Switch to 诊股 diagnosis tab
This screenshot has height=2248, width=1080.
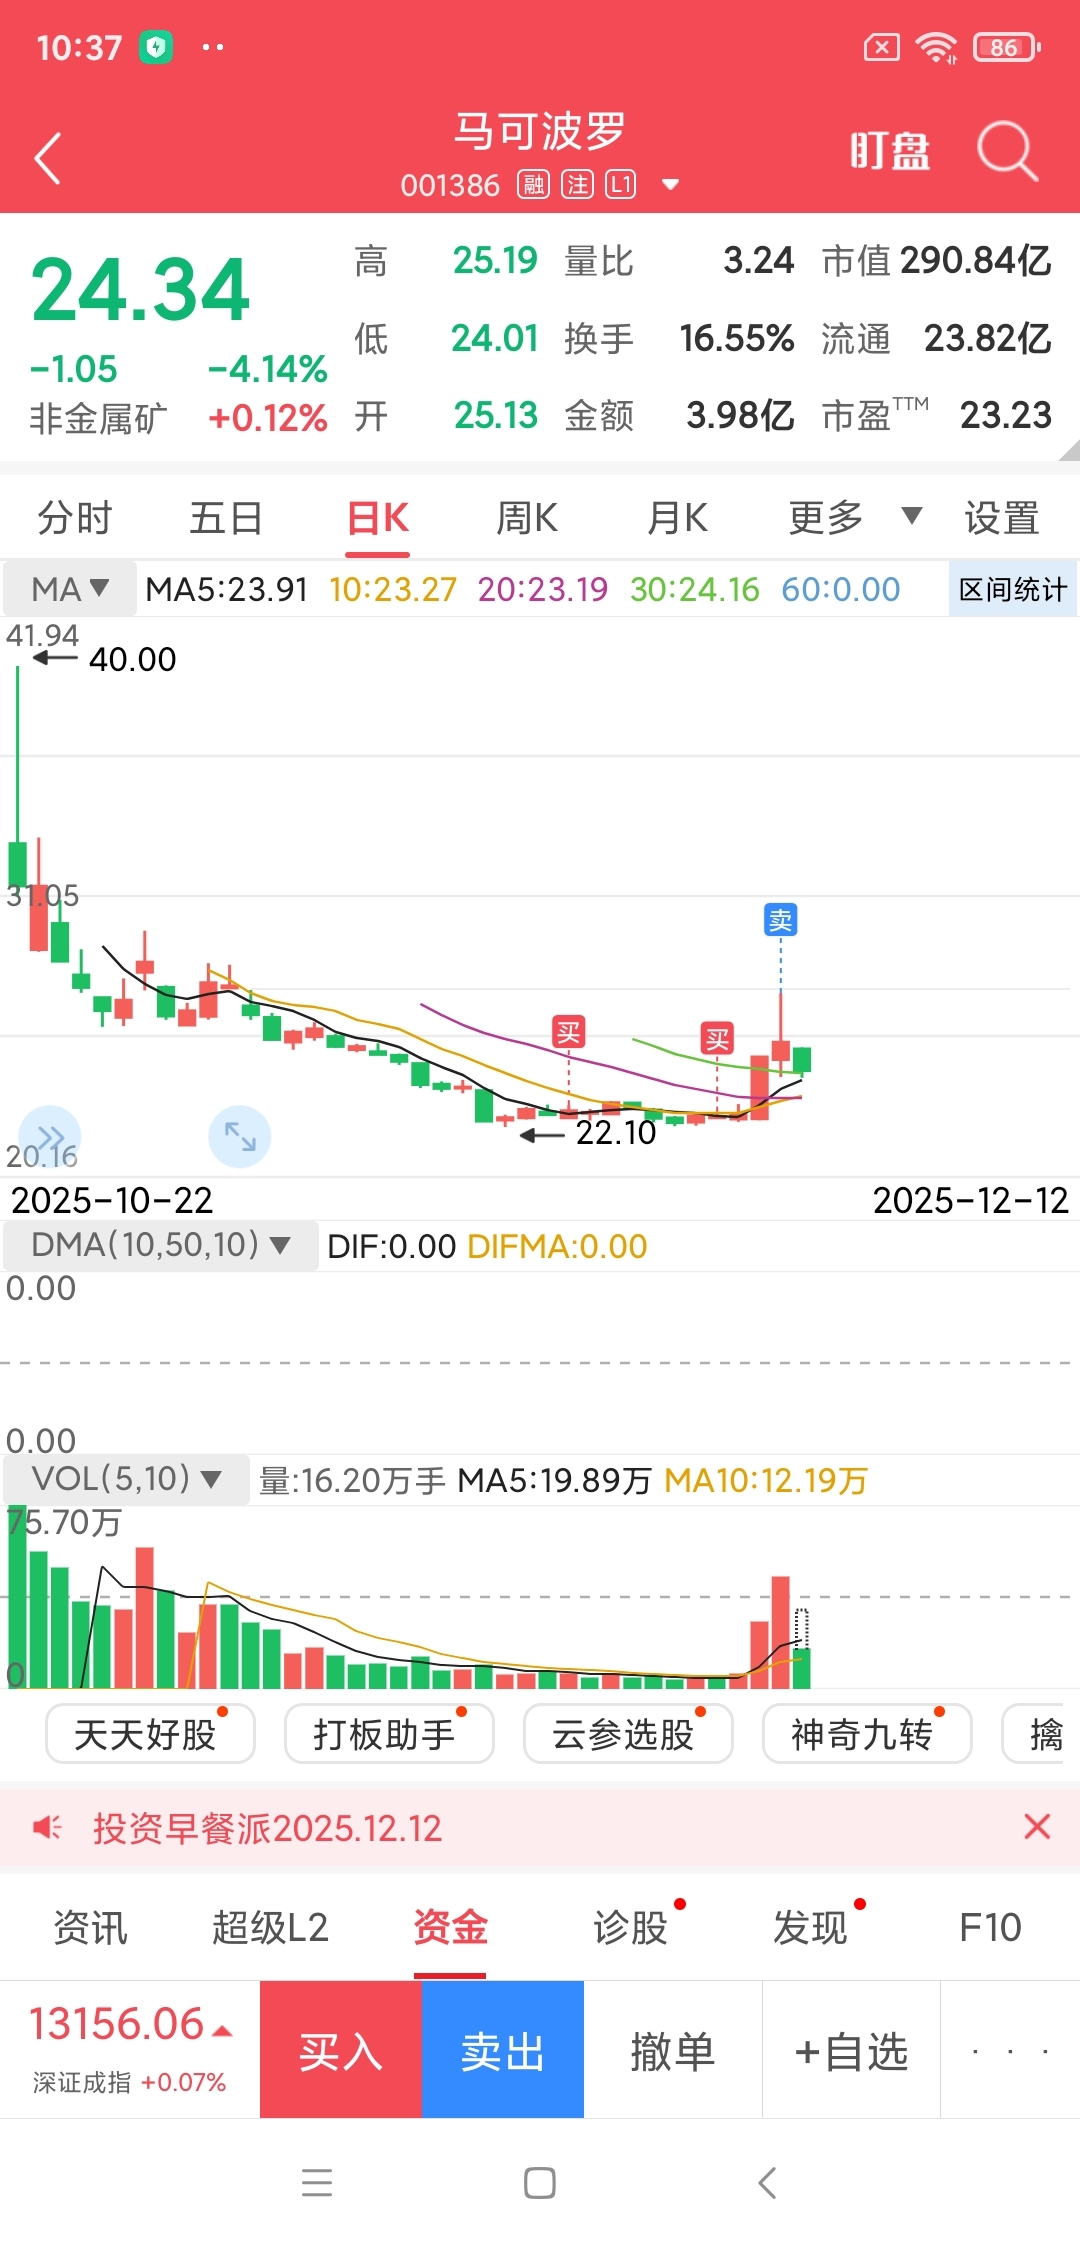click(630, 1927)
